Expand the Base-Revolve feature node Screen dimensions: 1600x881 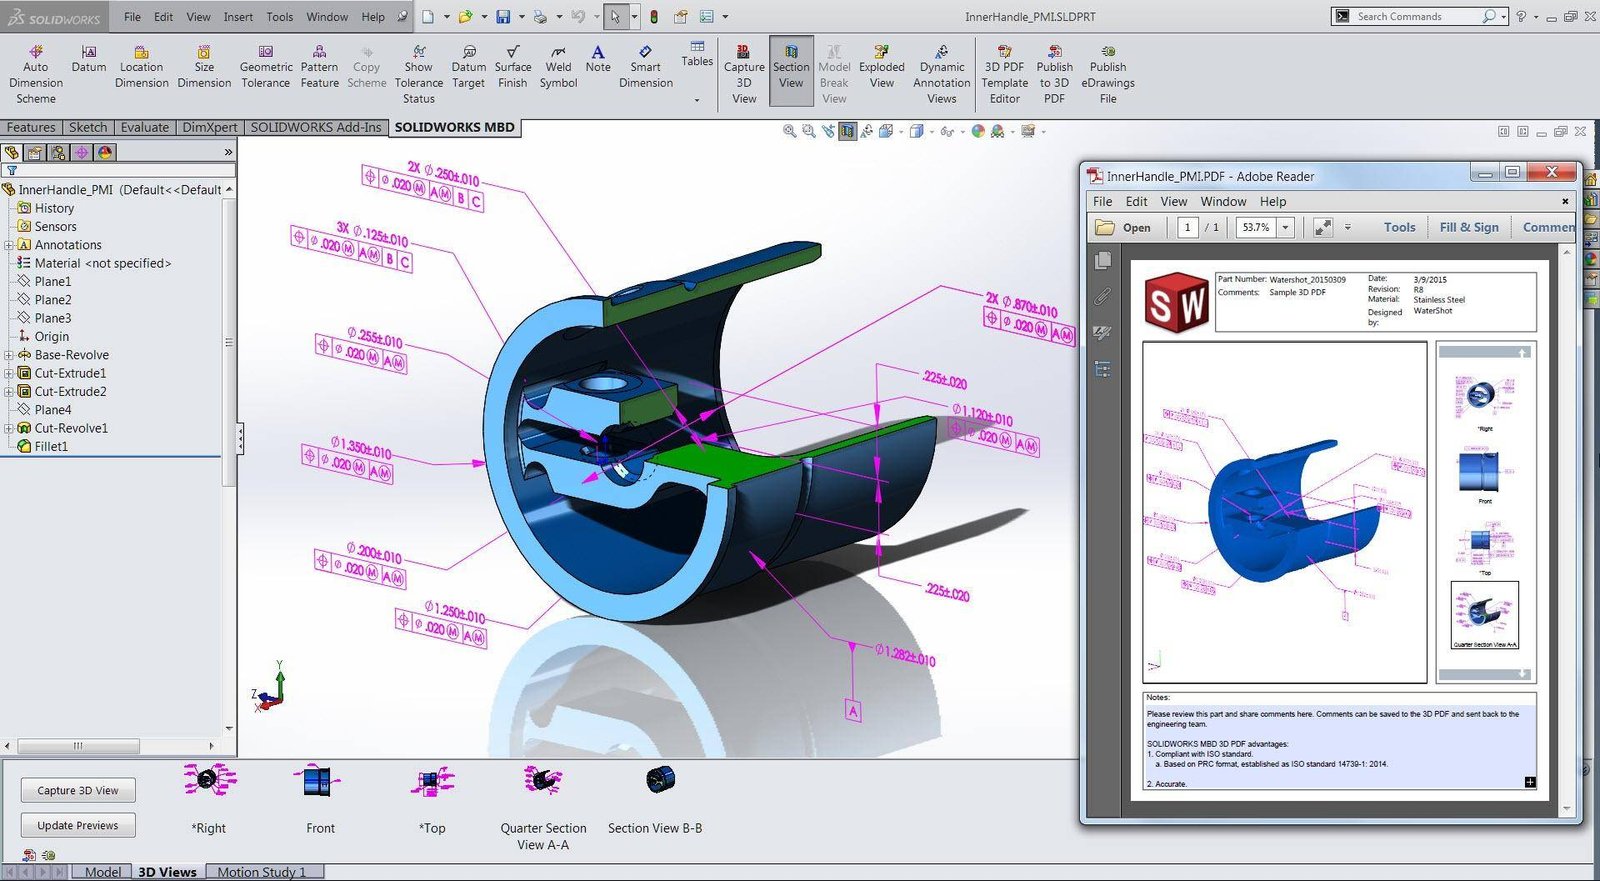9,355
